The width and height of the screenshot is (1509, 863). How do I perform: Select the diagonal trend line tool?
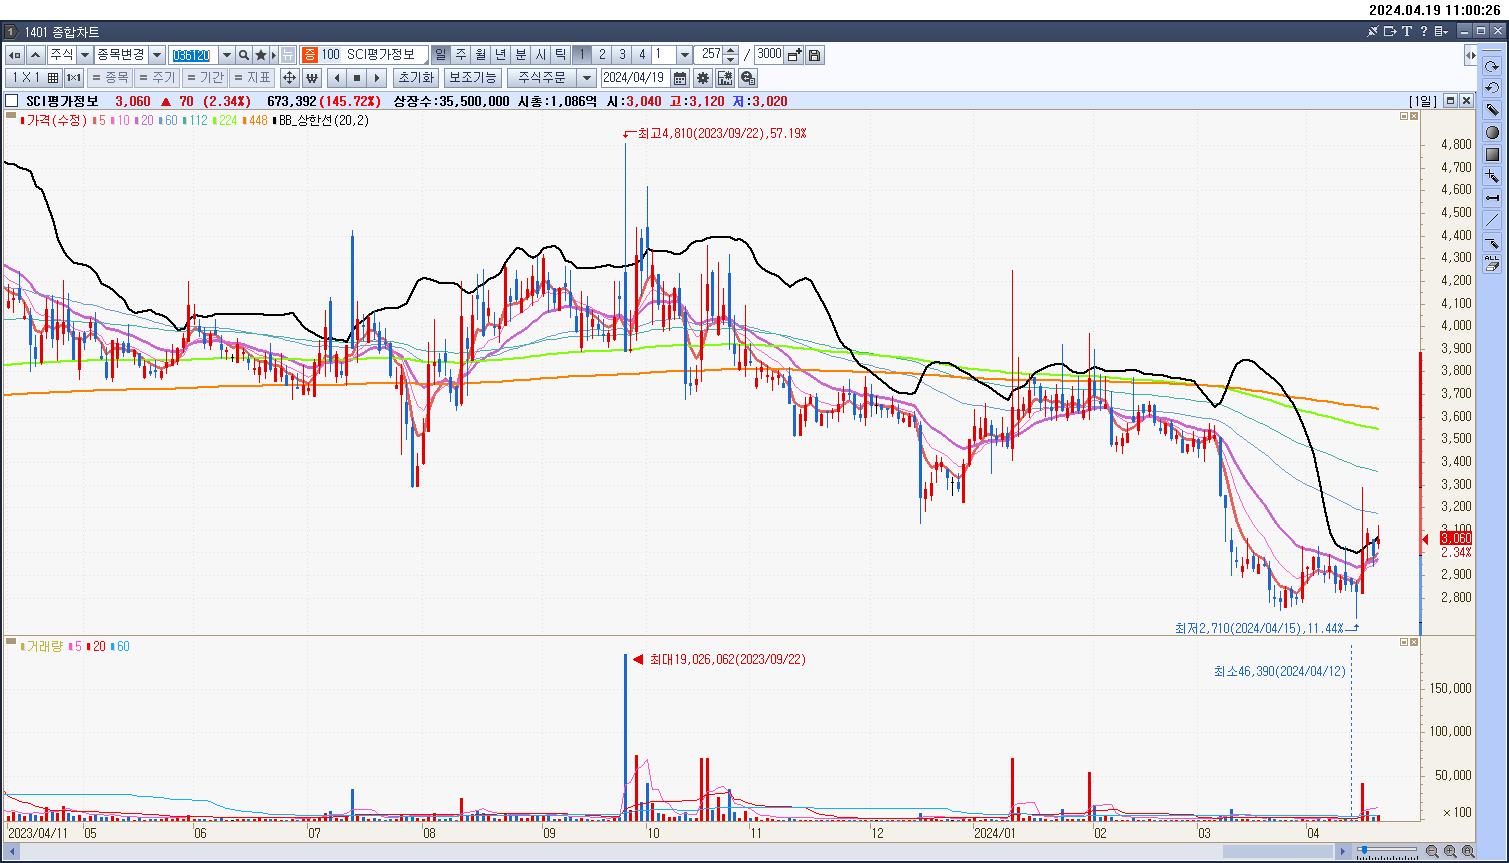click(1492, 220)
